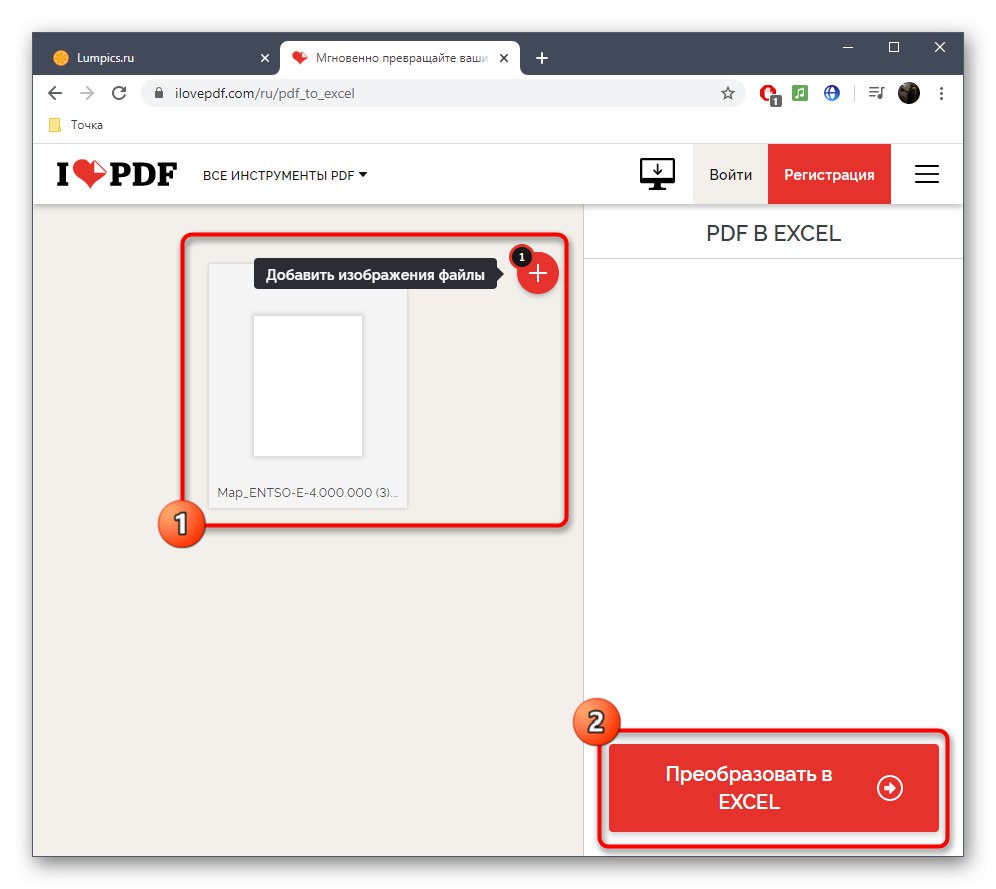Expand ВСЕ ИНСТРУМЕНТЫ PDF dropdown
This screenshot has width=996, height=889.
284,174
